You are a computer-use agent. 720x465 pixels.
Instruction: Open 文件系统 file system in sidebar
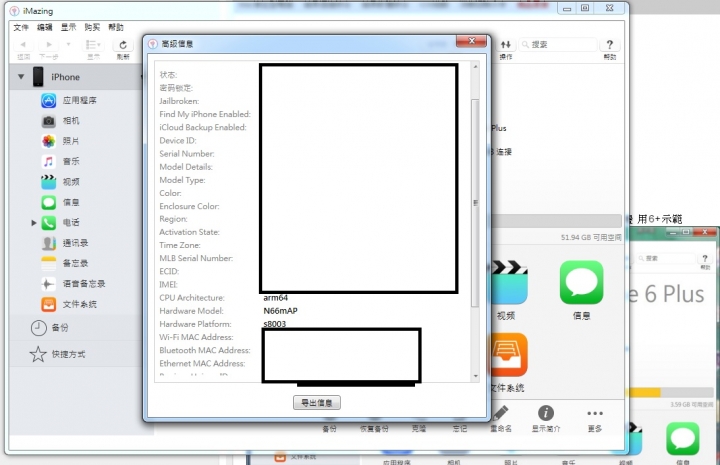coord(69,304)
